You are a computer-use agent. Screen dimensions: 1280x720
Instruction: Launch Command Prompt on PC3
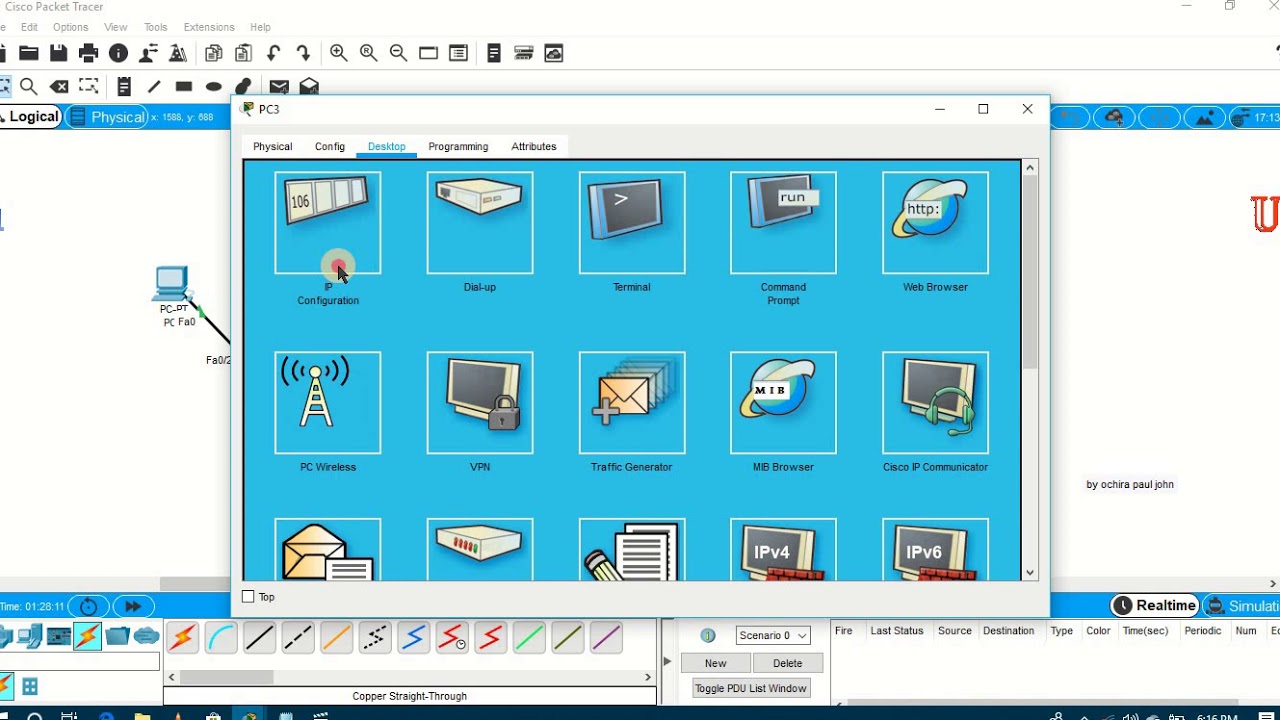pyautogui.click(x=783, y=223)
